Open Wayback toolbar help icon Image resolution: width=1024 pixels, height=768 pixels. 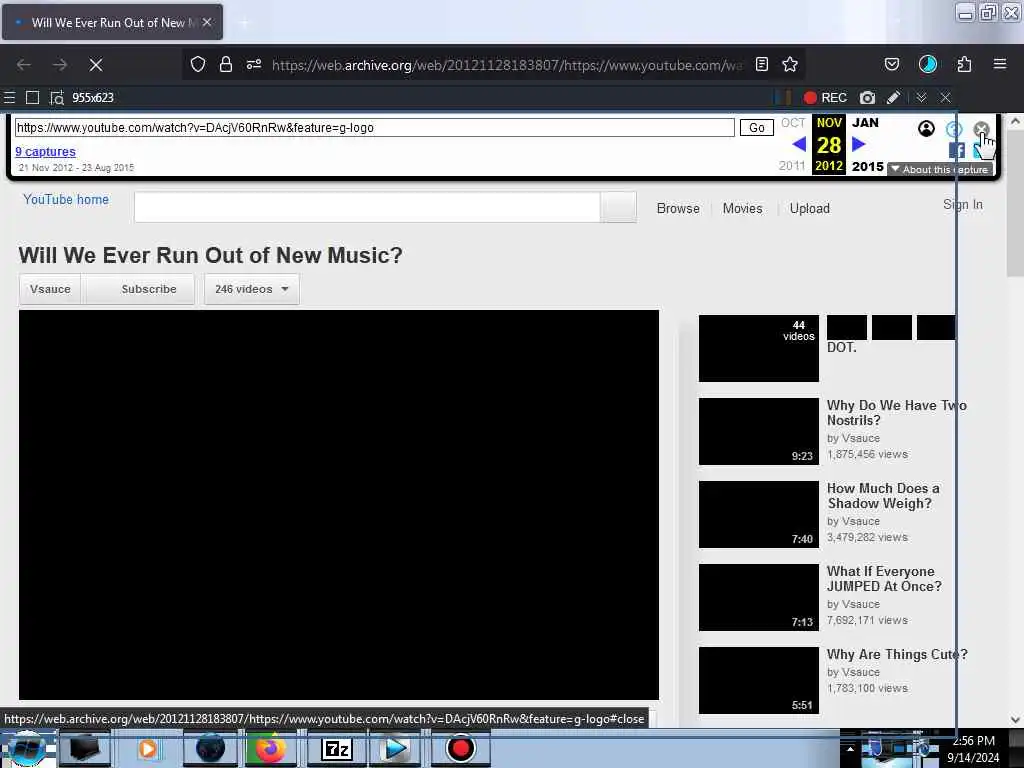954,129
